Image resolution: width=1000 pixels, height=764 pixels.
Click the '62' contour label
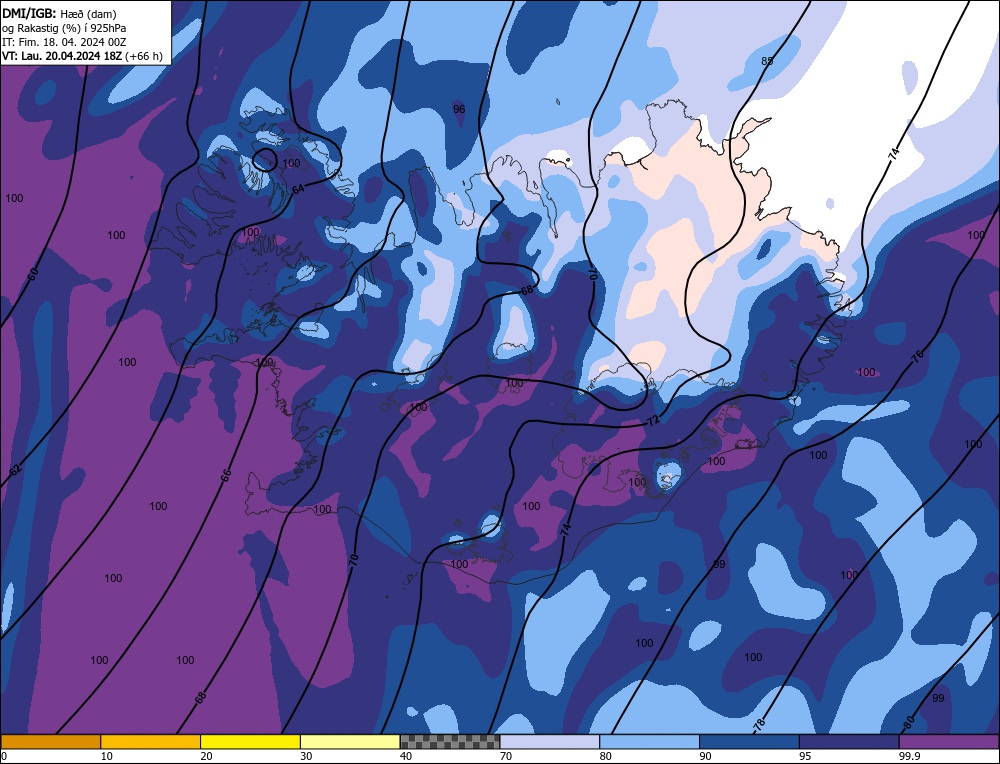click(x=16, y=470)
